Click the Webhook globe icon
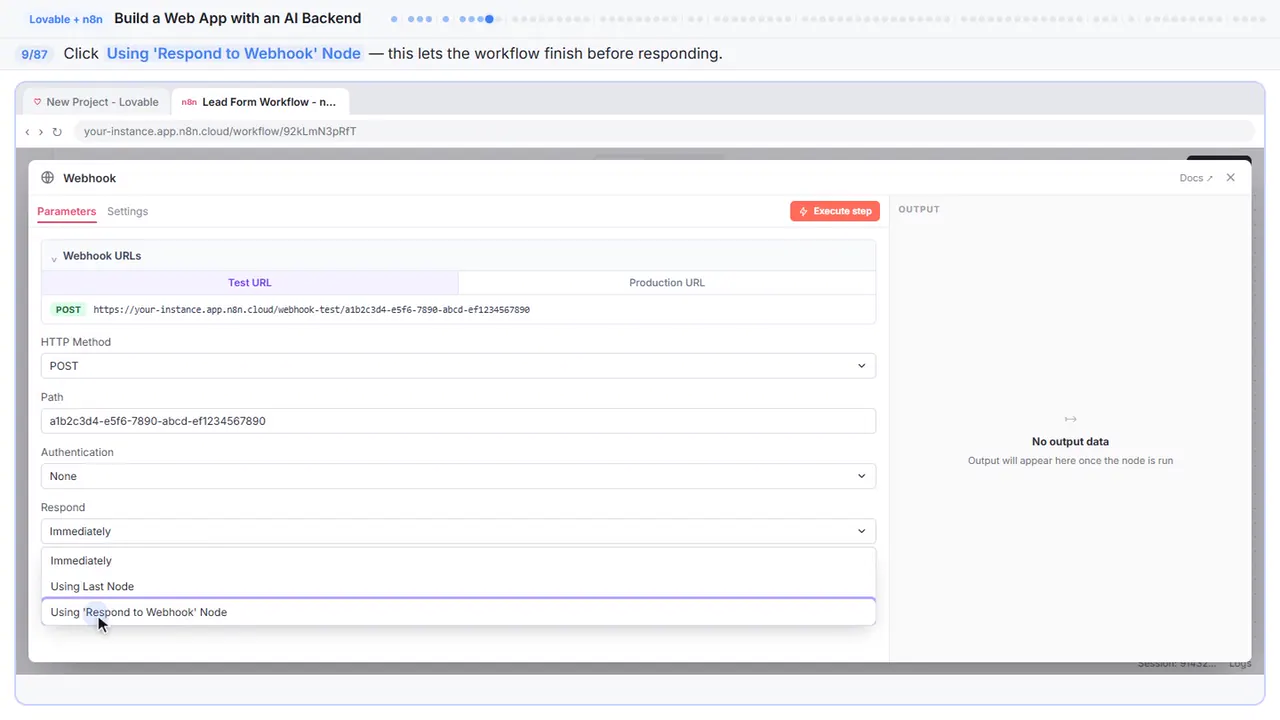The image size is (1280, 720). click(48, 178)
